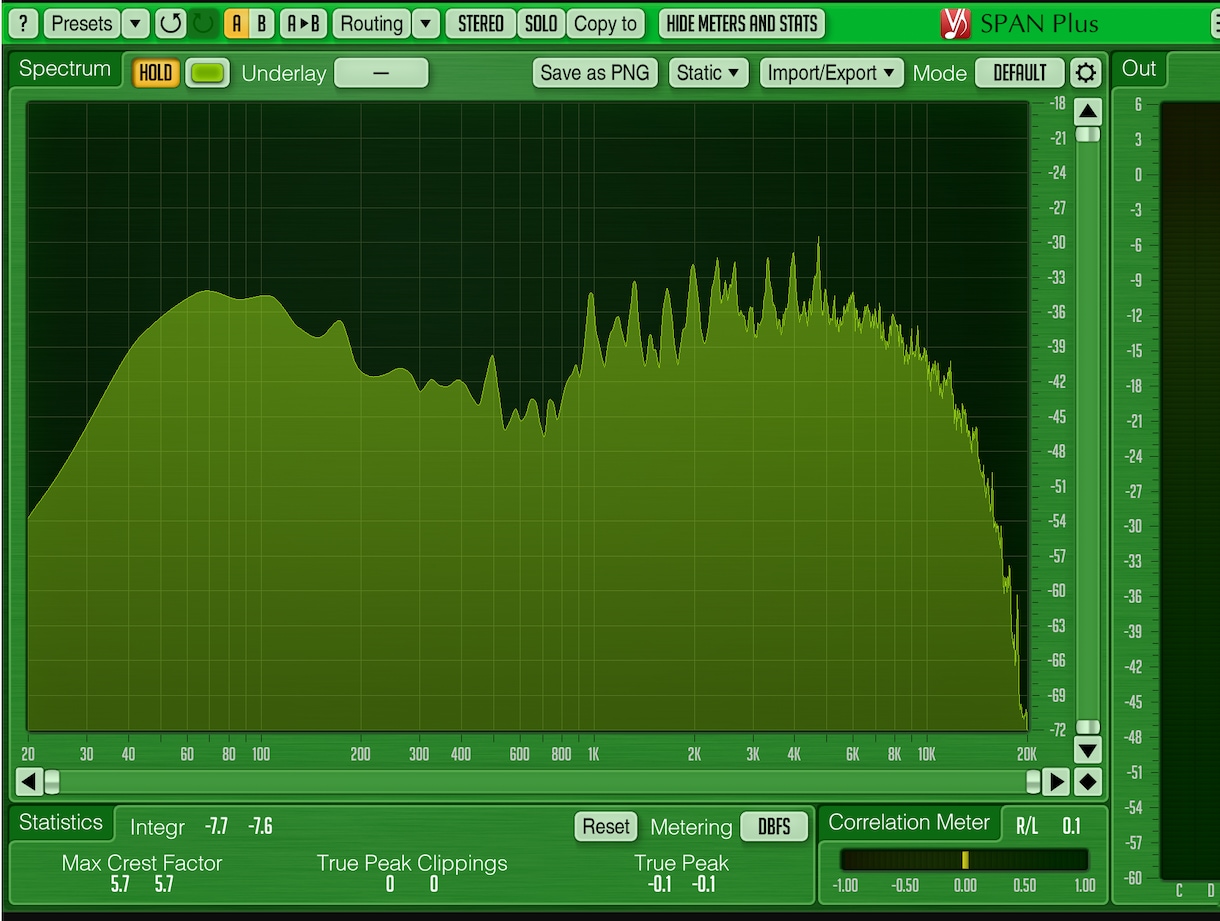The image size is (1220, 921).
Task: Open the Routing dropdown arrow
Action: (x=425, y=23)
